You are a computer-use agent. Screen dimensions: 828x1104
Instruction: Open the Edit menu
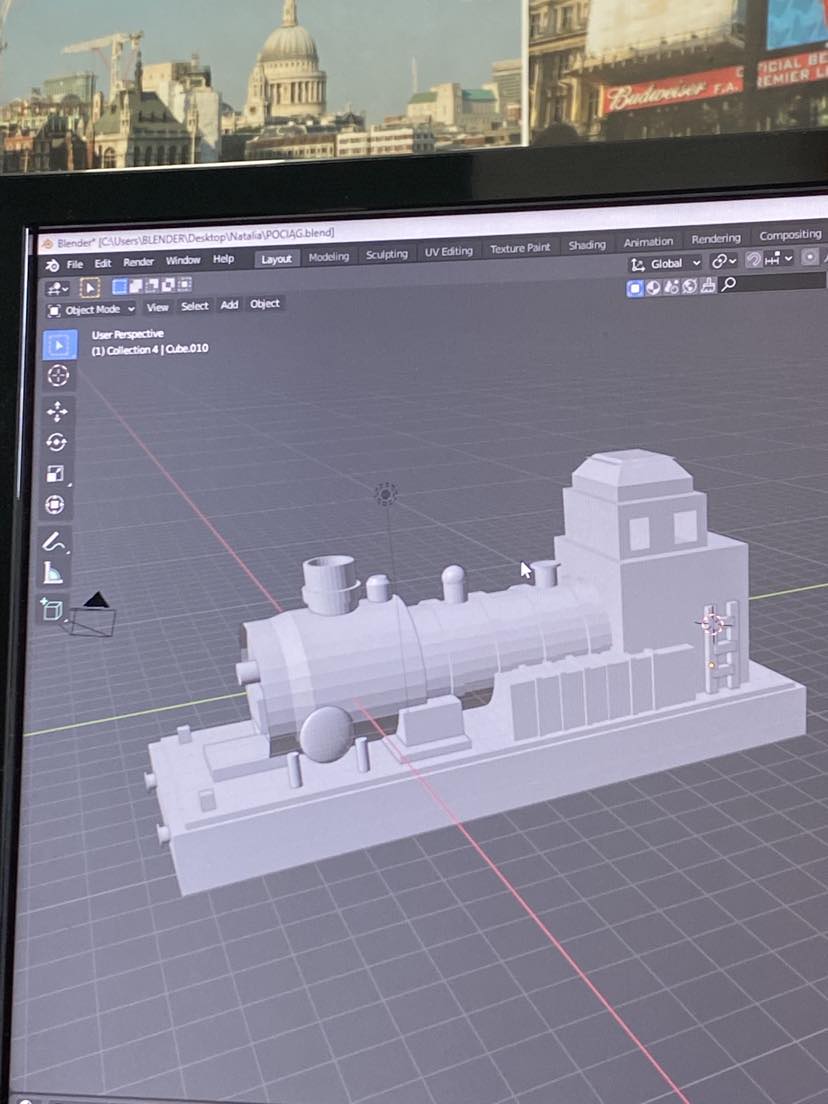pyautogui.click(x=103, y=263)
